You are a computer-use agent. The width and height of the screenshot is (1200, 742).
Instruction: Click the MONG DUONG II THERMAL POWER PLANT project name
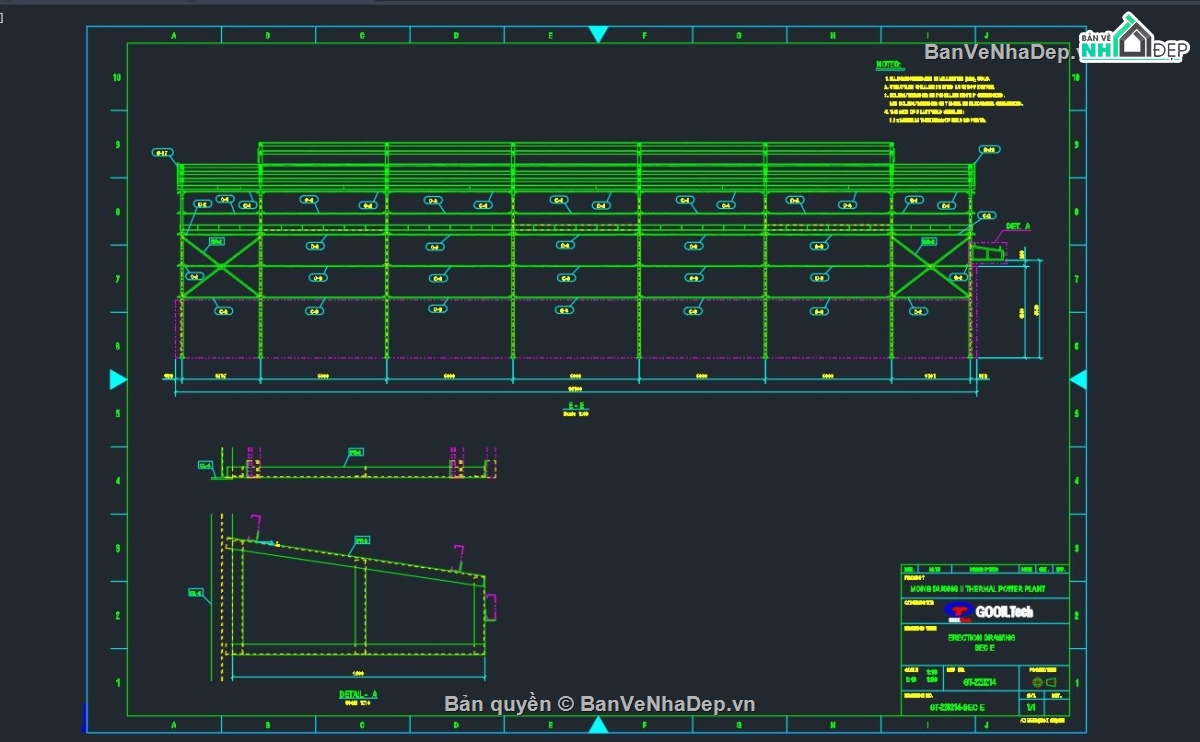(x=978, y=589)
